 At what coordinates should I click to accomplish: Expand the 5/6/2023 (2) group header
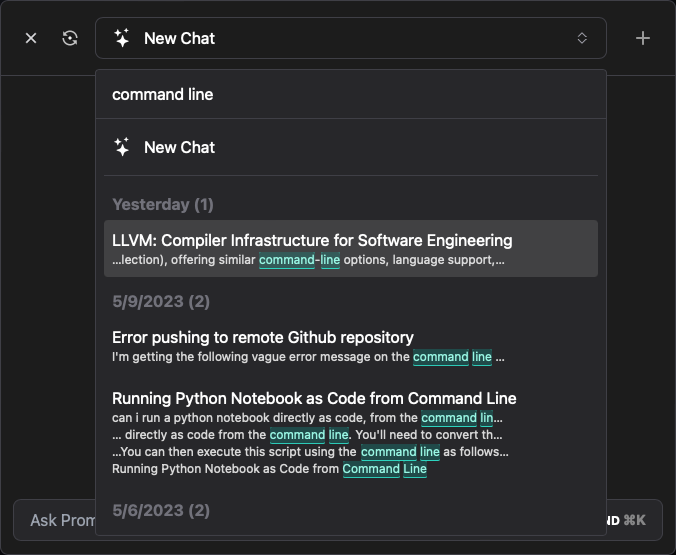click(x=161, y=510)
